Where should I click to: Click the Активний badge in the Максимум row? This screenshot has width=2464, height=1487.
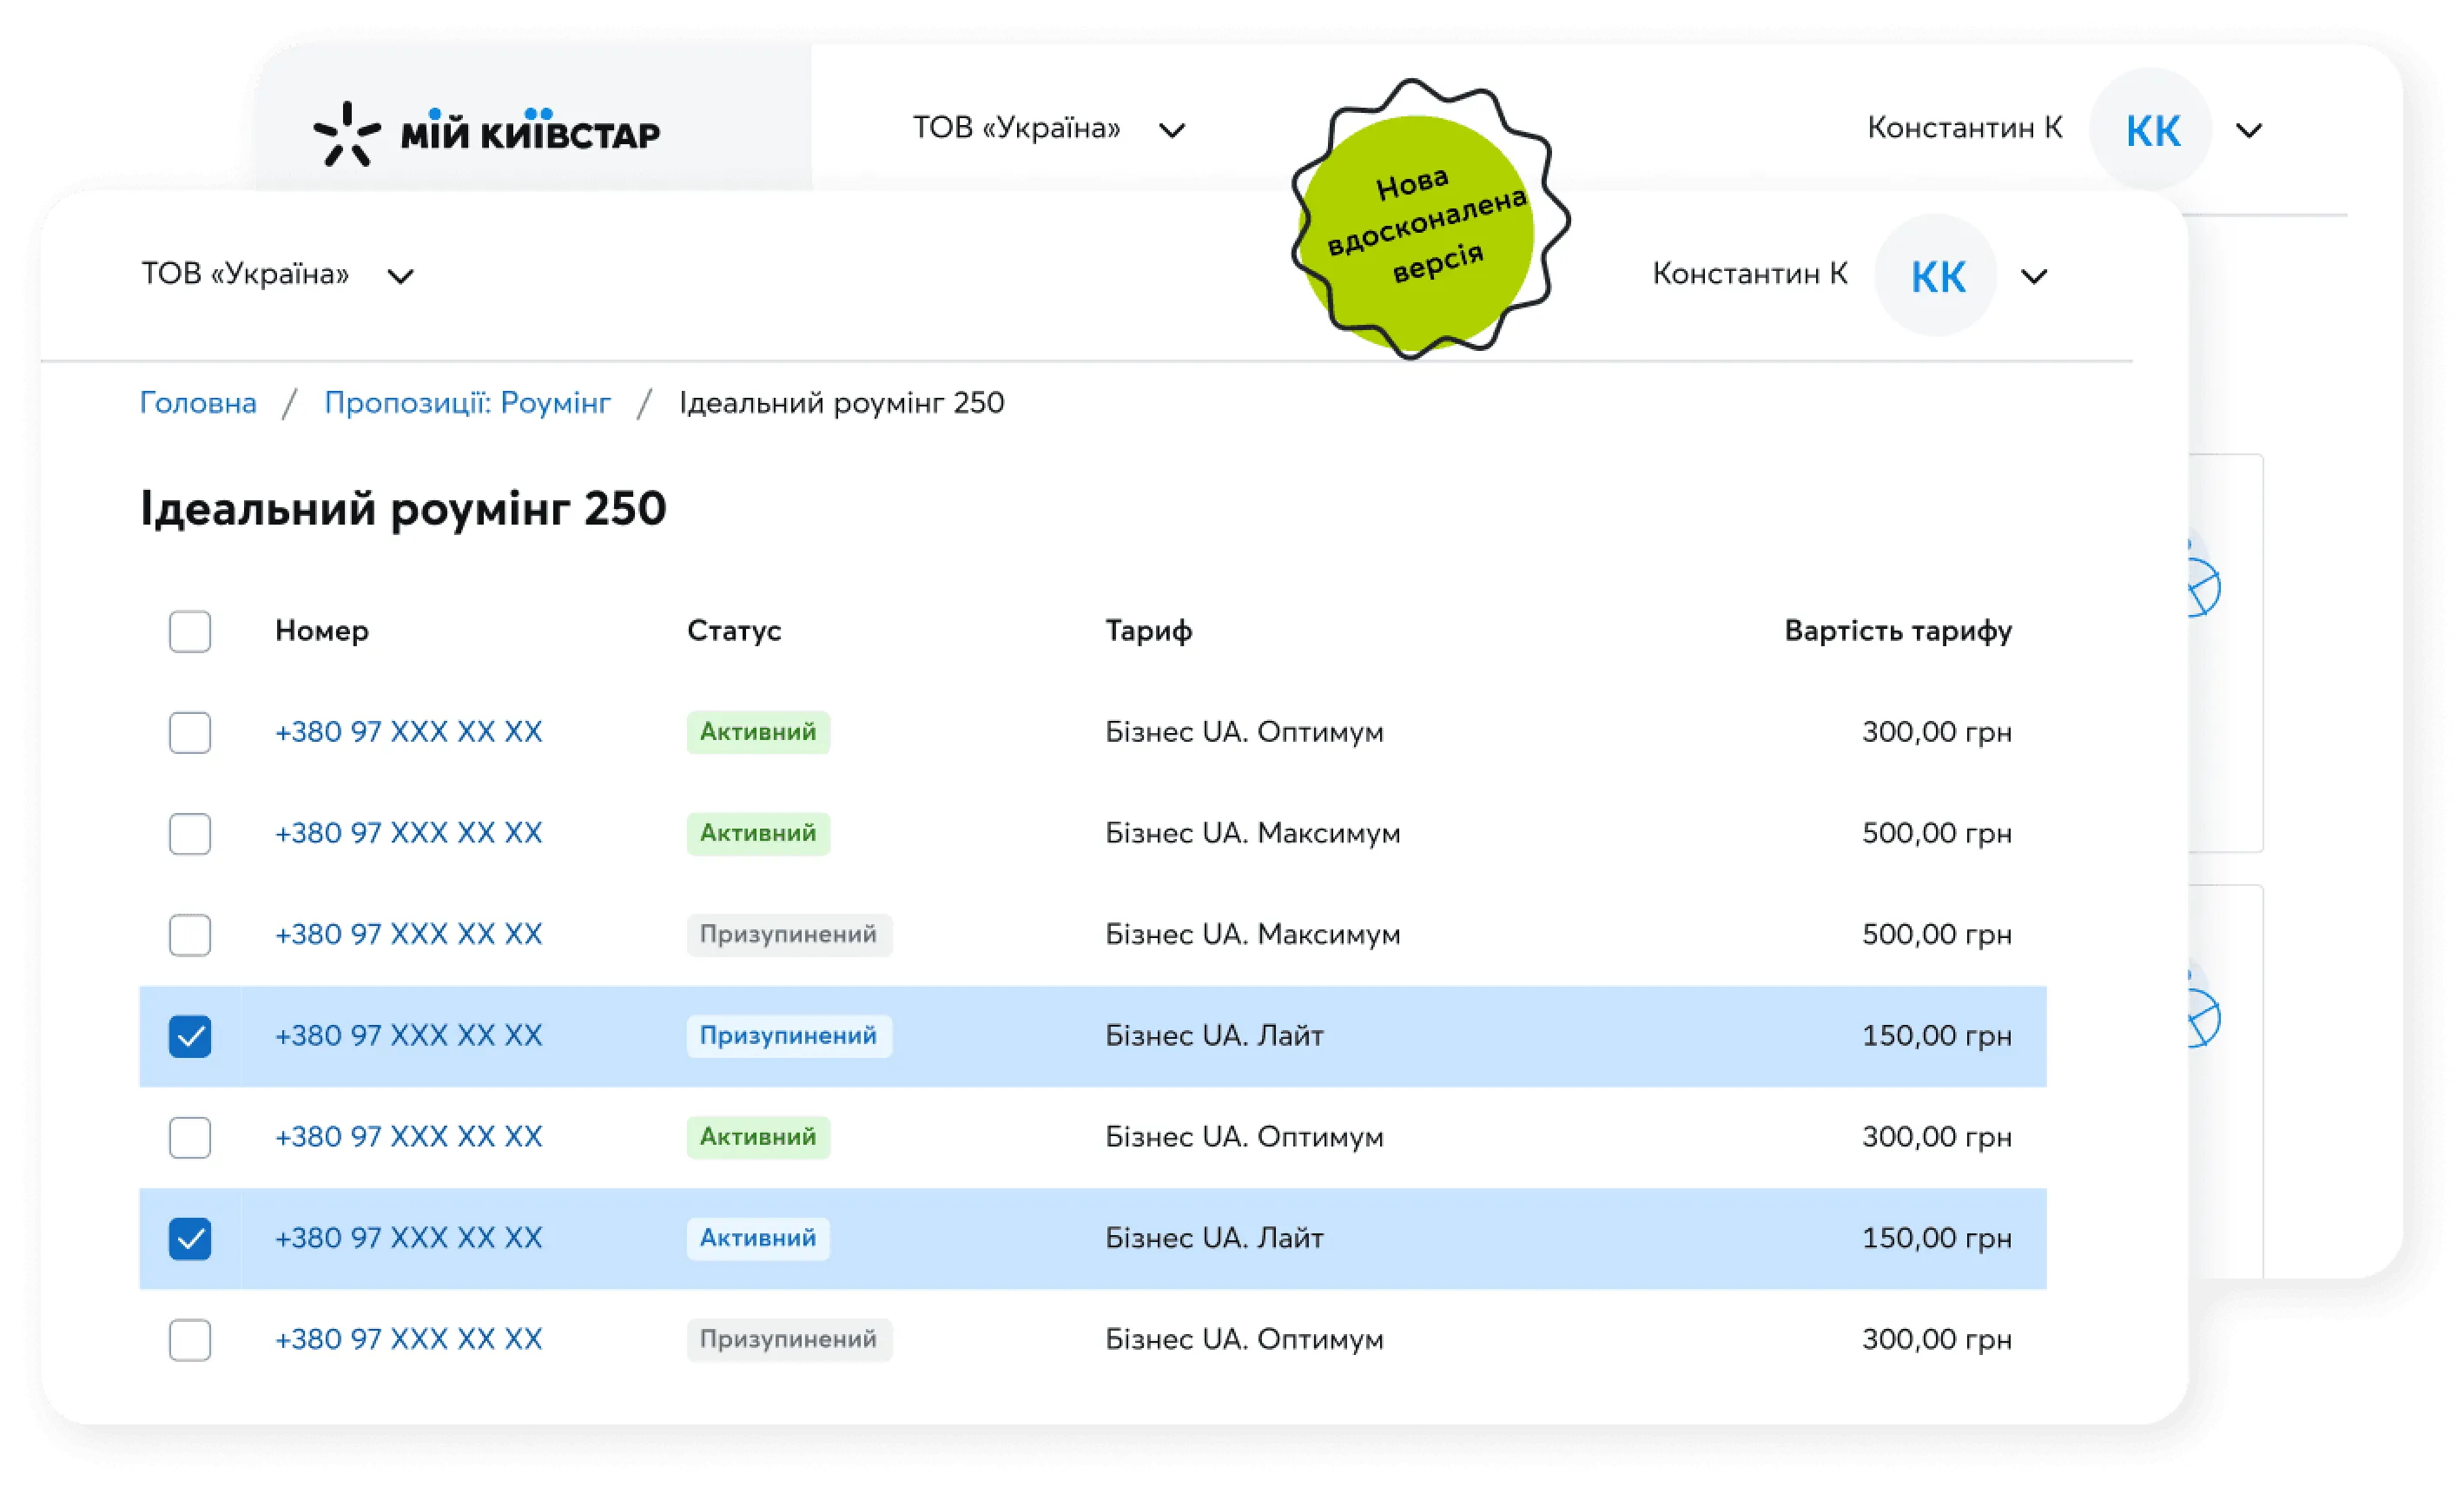[758, 833]
